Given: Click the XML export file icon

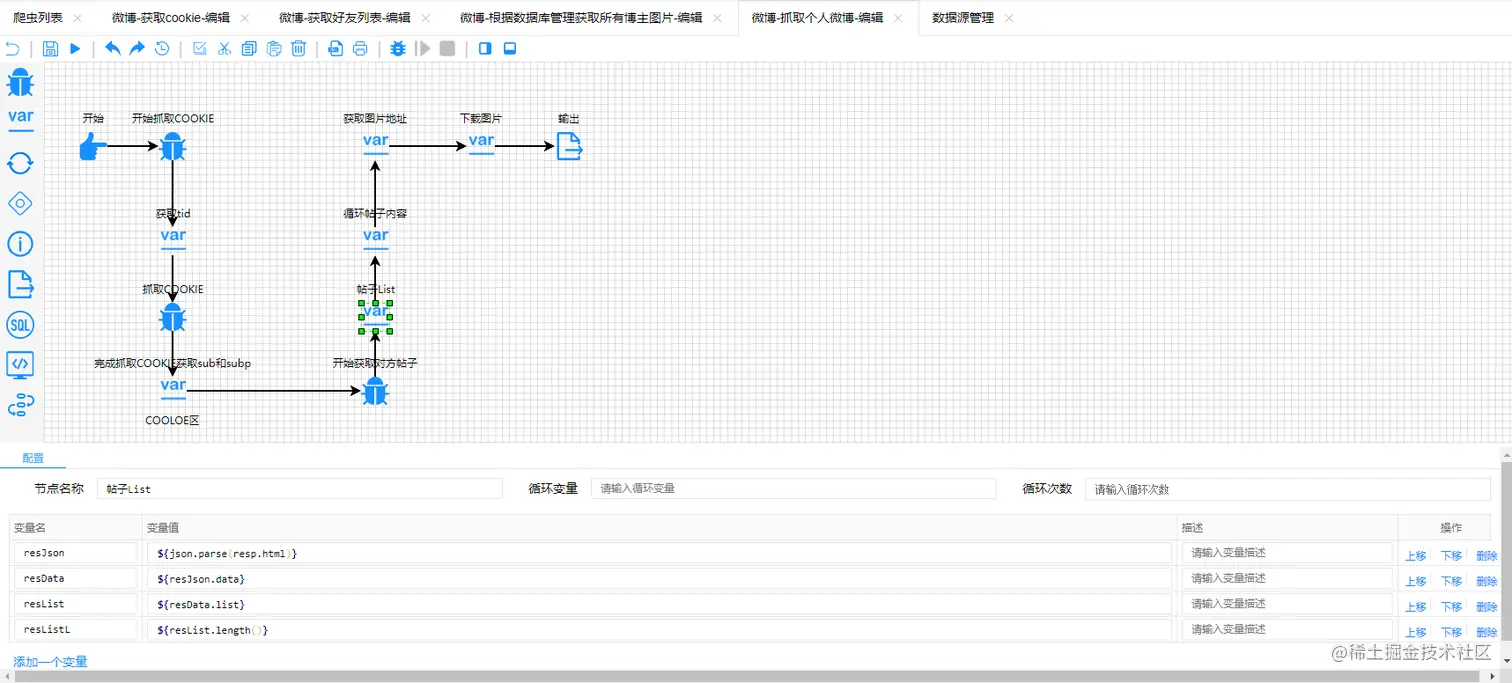Looking at the screenshot, I should click(x=336, y=48).
